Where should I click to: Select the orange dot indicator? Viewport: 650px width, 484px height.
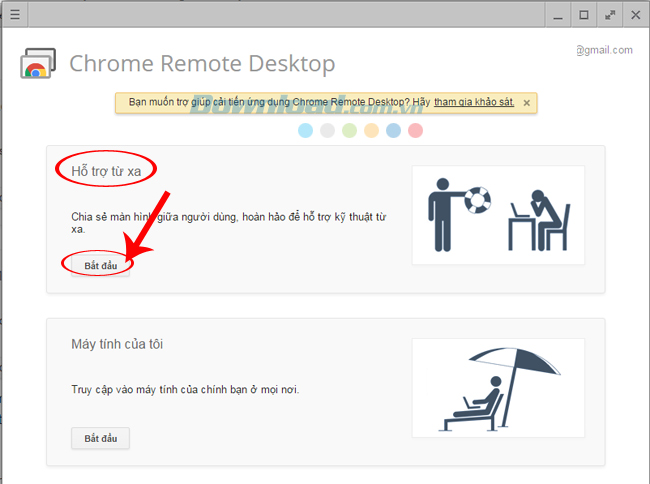tap(371, 130)
